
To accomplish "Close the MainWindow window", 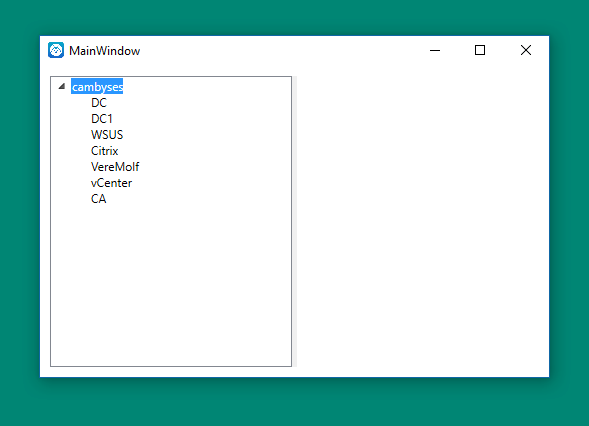I will click(526, 50).
